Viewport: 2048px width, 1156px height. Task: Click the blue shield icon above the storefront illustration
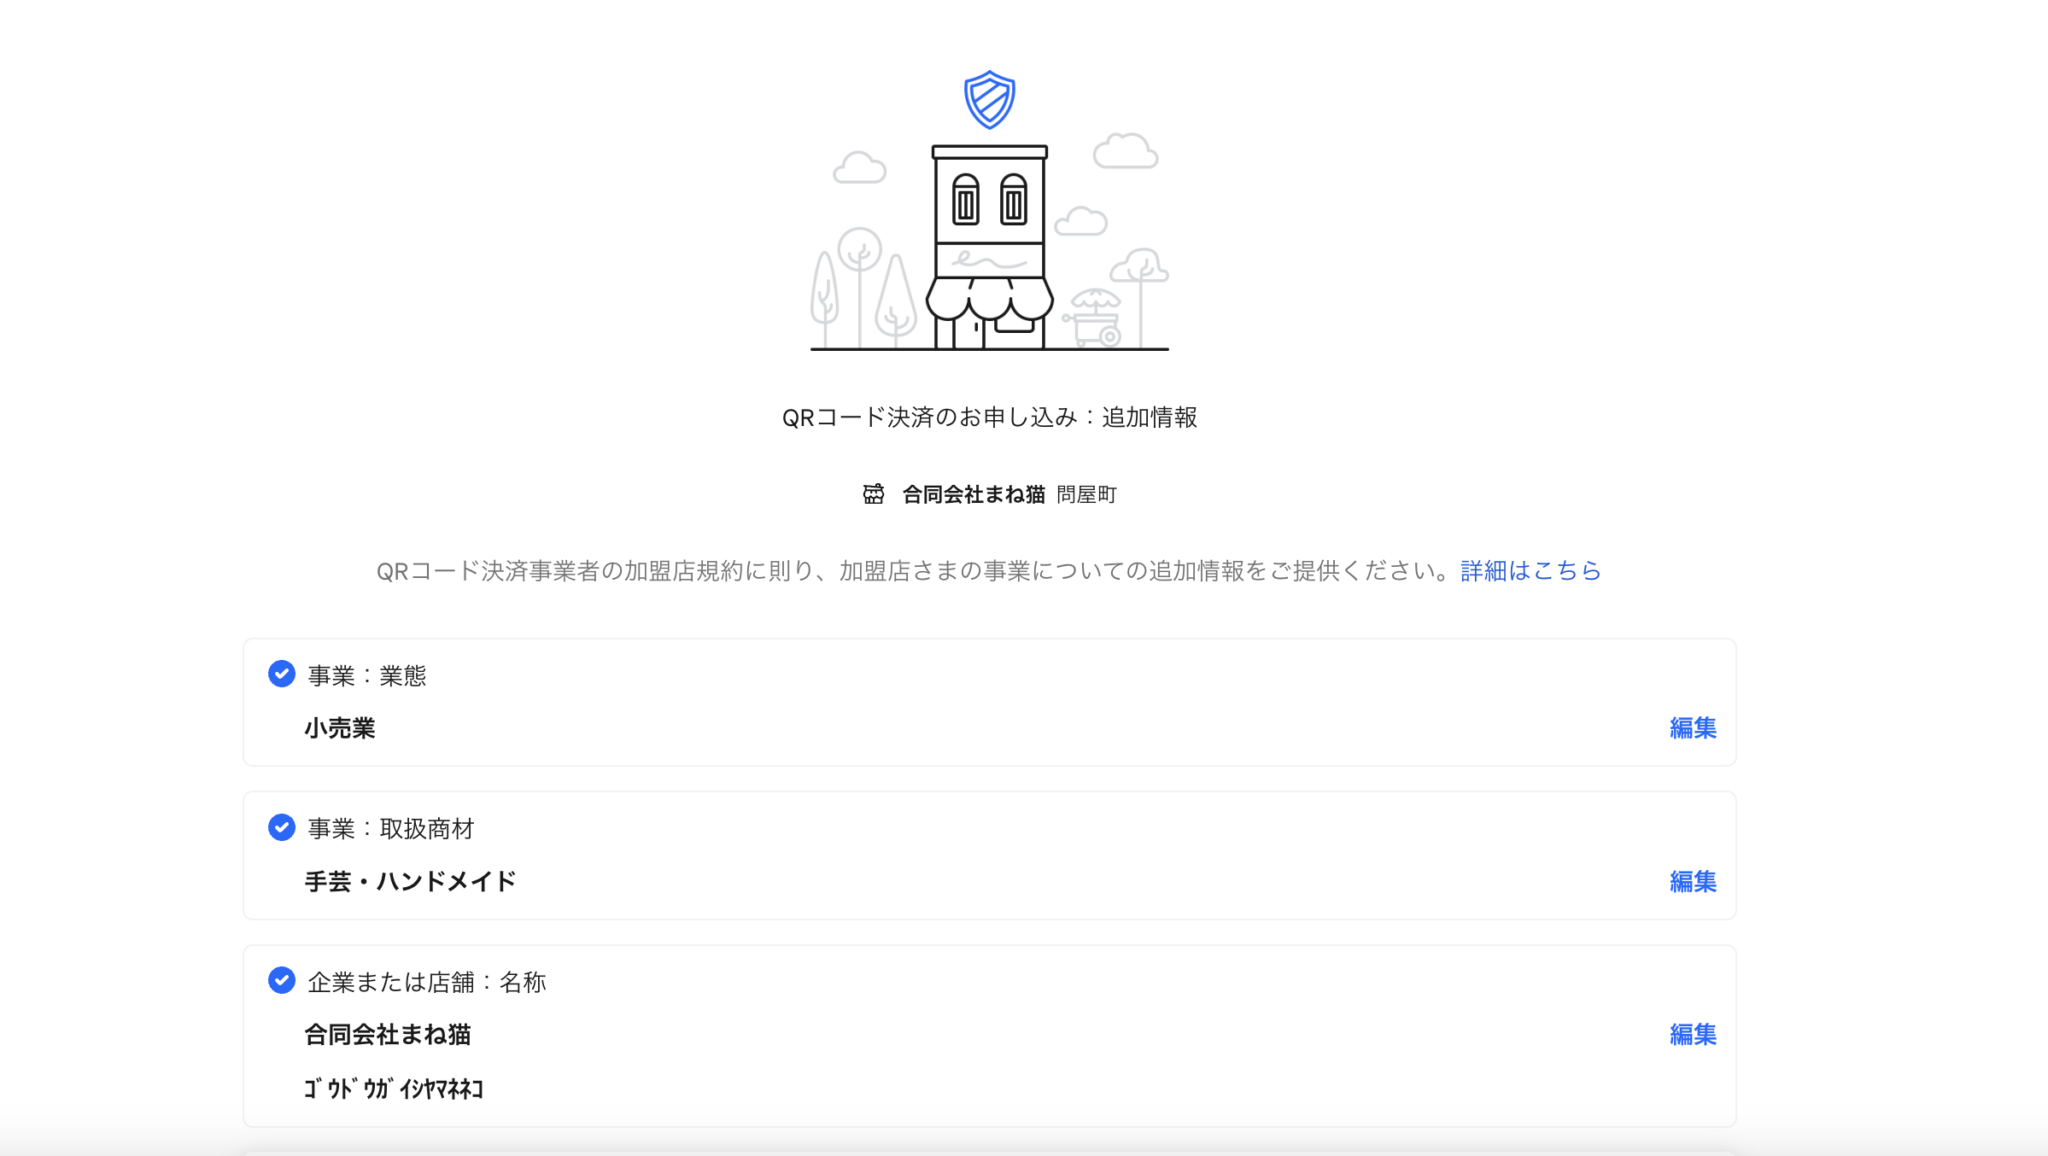988,100
